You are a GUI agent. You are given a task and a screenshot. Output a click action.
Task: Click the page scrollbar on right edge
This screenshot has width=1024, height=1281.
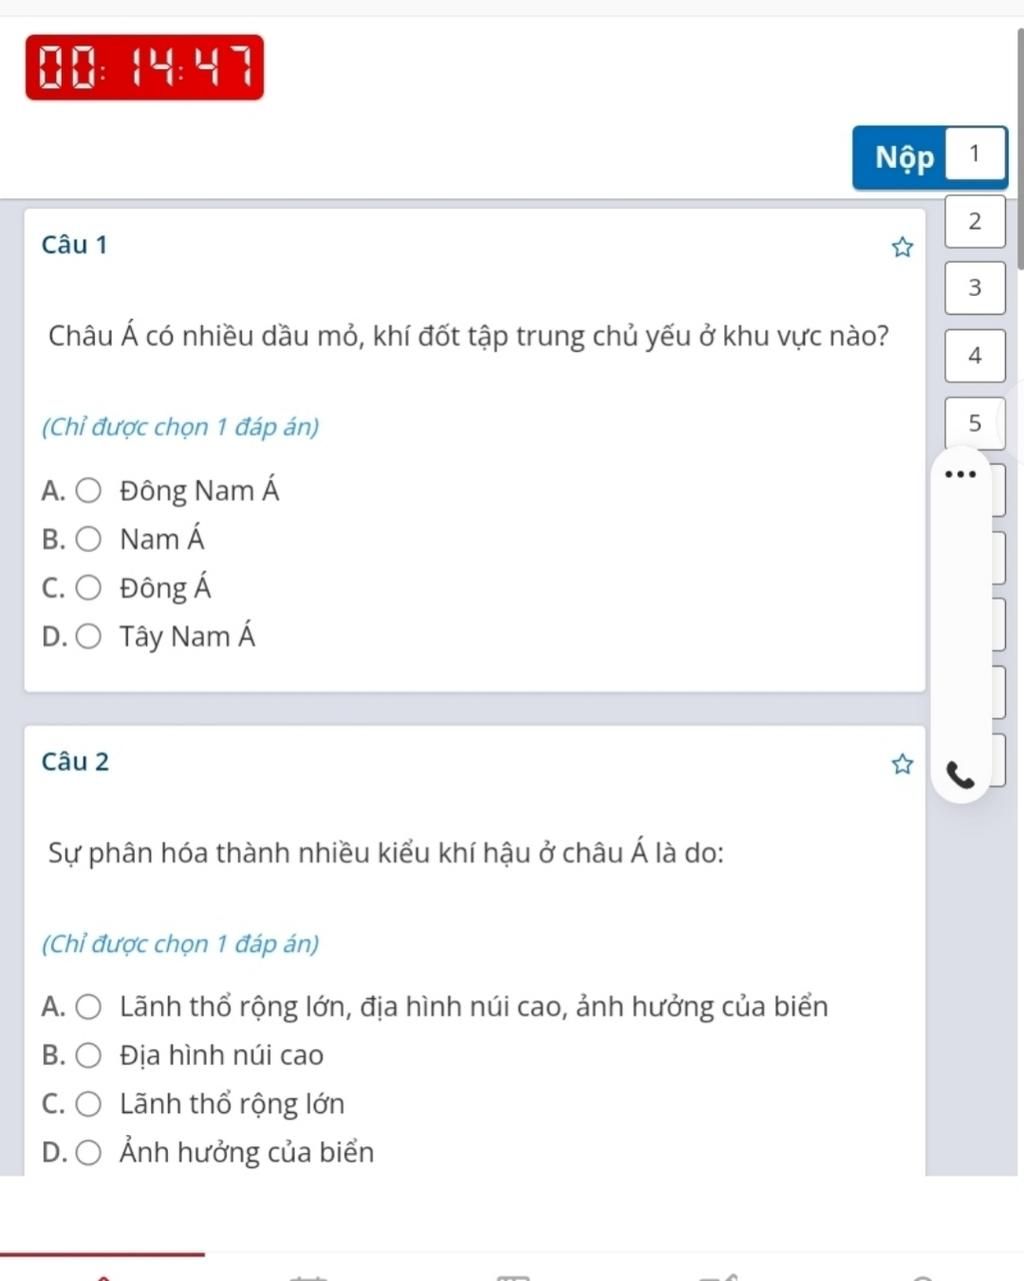(1020, 148)
